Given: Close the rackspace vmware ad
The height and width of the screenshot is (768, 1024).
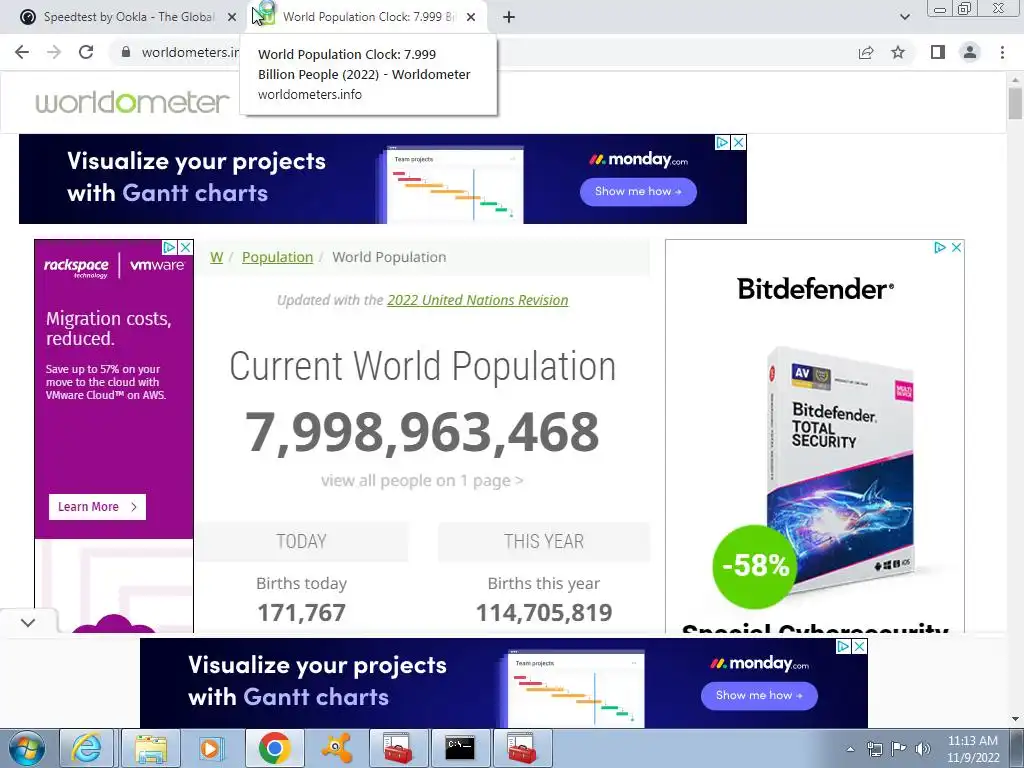Looking at the screenshot, I should (x=185, y=248).
